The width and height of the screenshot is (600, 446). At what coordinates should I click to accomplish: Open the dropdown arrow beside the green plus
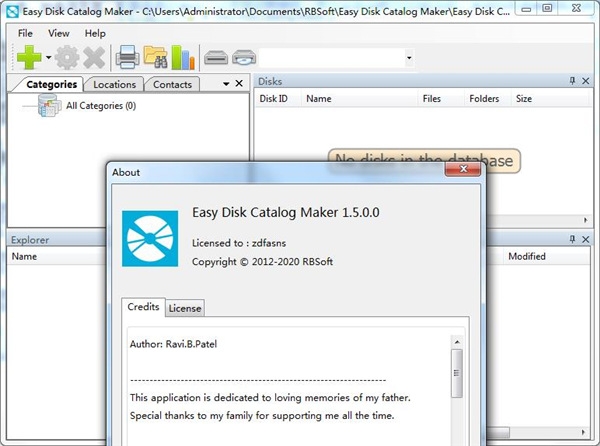pos(49,58)
